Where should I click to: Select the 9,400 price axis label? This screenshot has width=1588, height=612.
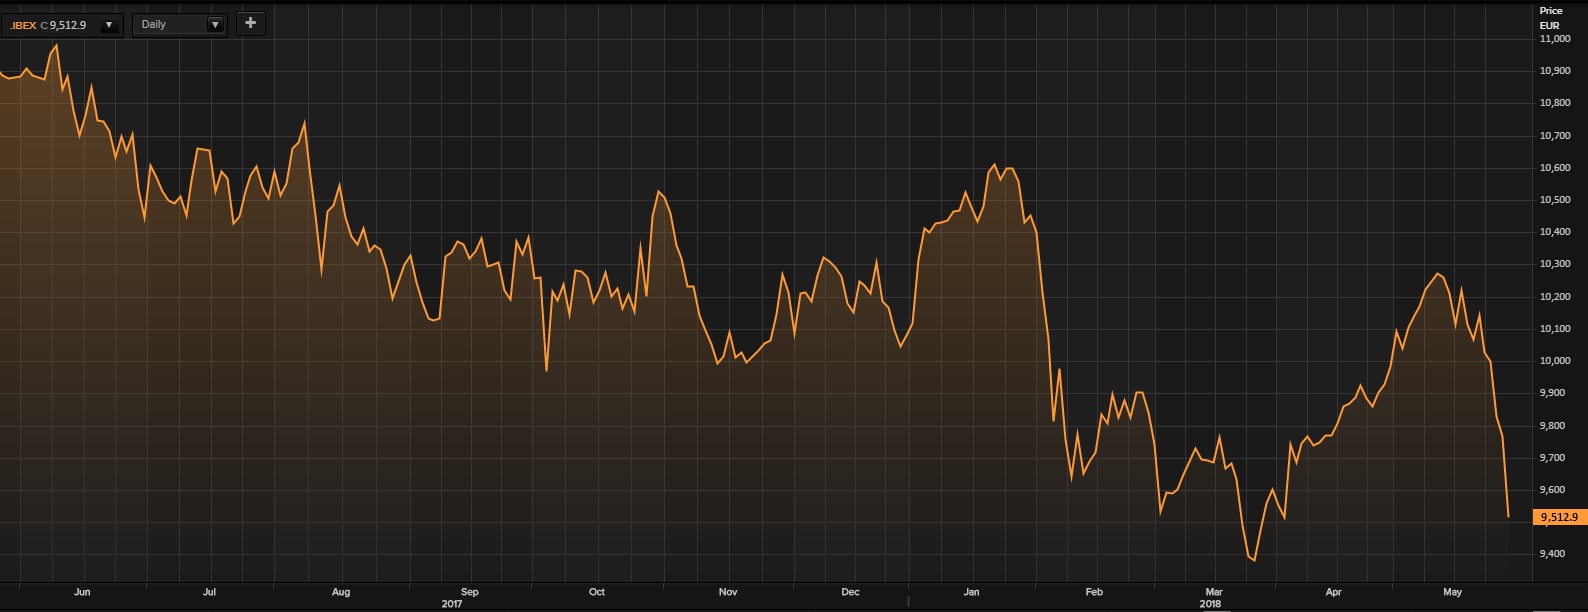pyautogui.click(x=1553, y=554)
